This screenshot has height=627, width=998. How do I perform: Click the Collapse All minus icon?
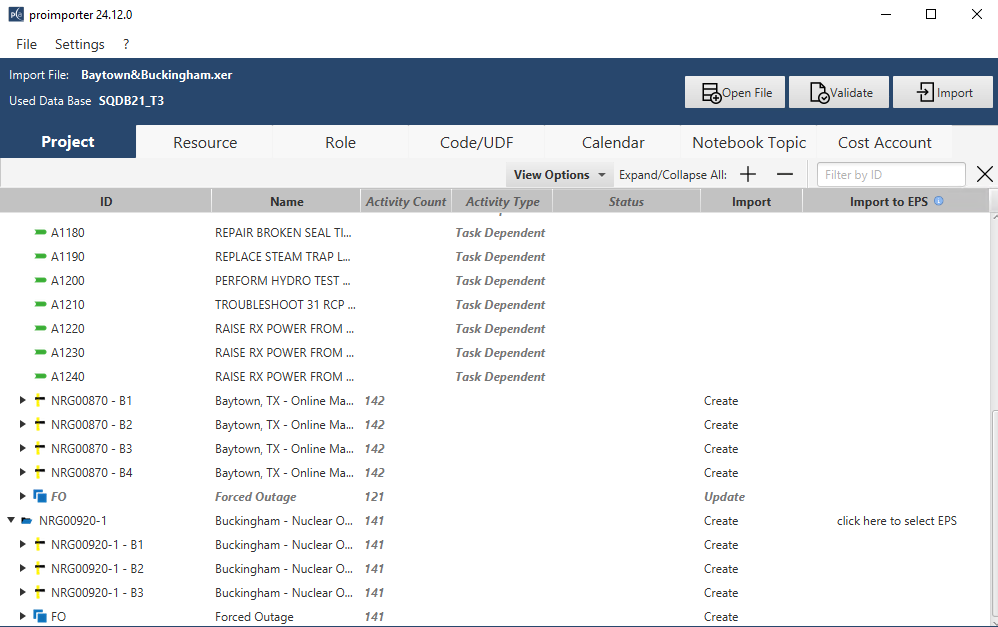tap(784, 175)
